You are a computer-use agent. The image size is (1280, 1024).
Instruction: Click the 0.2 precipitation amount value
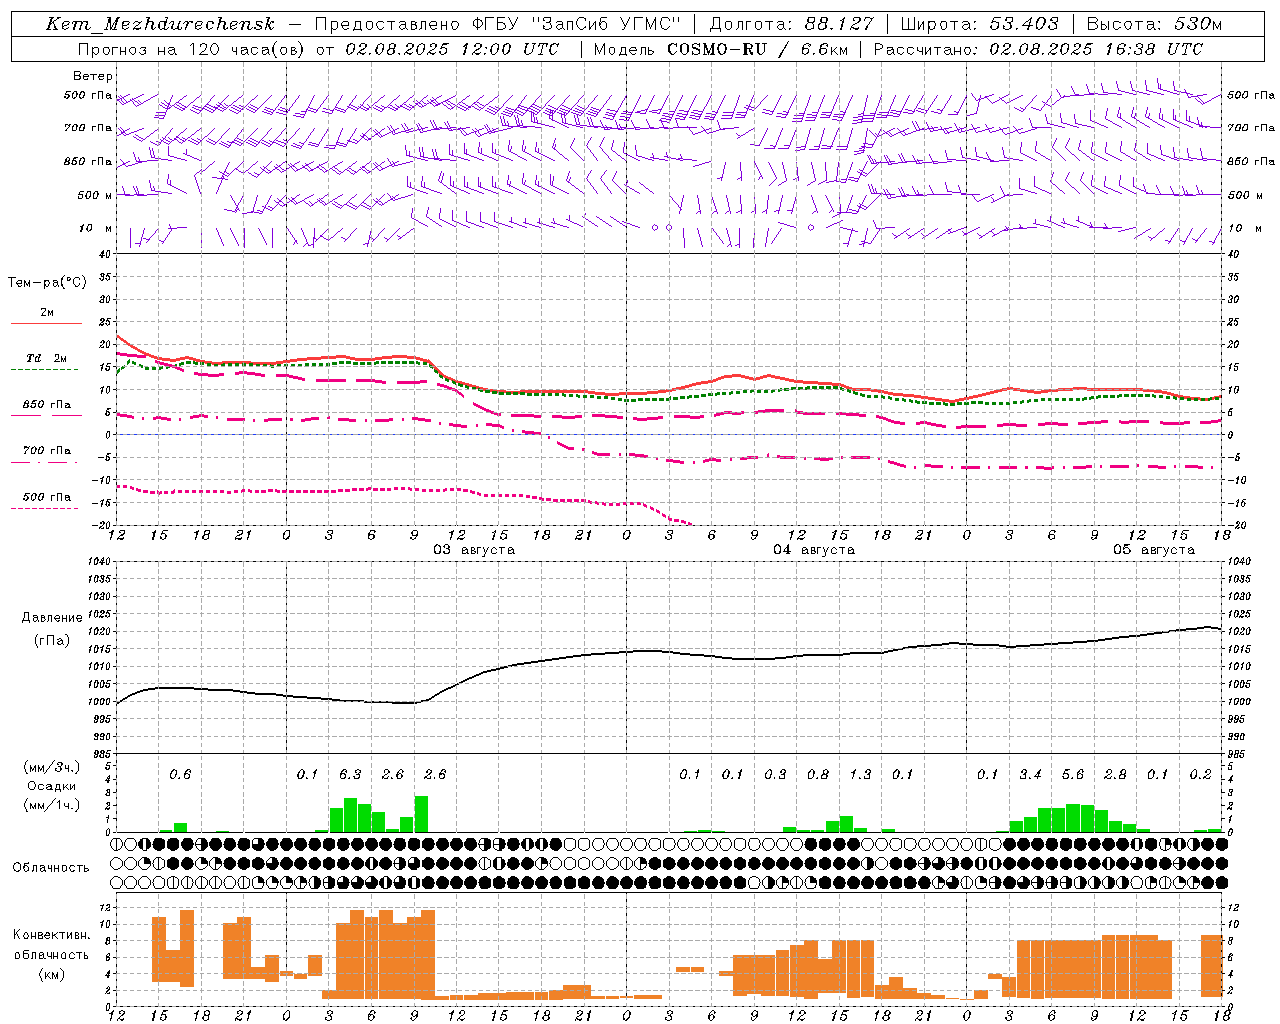1200,774
